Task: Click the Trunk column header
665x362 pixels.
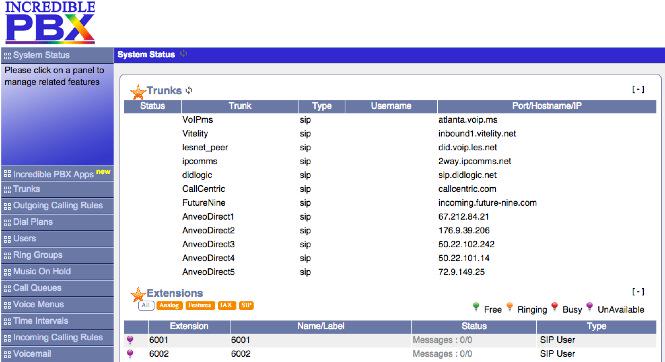Action: click(240, 106)
